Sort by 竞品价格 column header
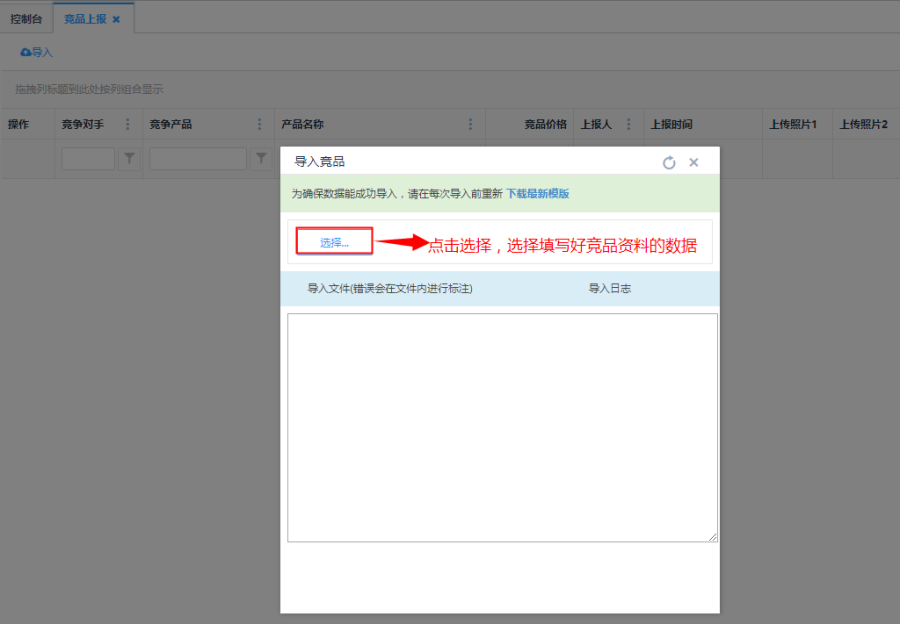Viewport: 900px width, 624px height. pos(545,124)
